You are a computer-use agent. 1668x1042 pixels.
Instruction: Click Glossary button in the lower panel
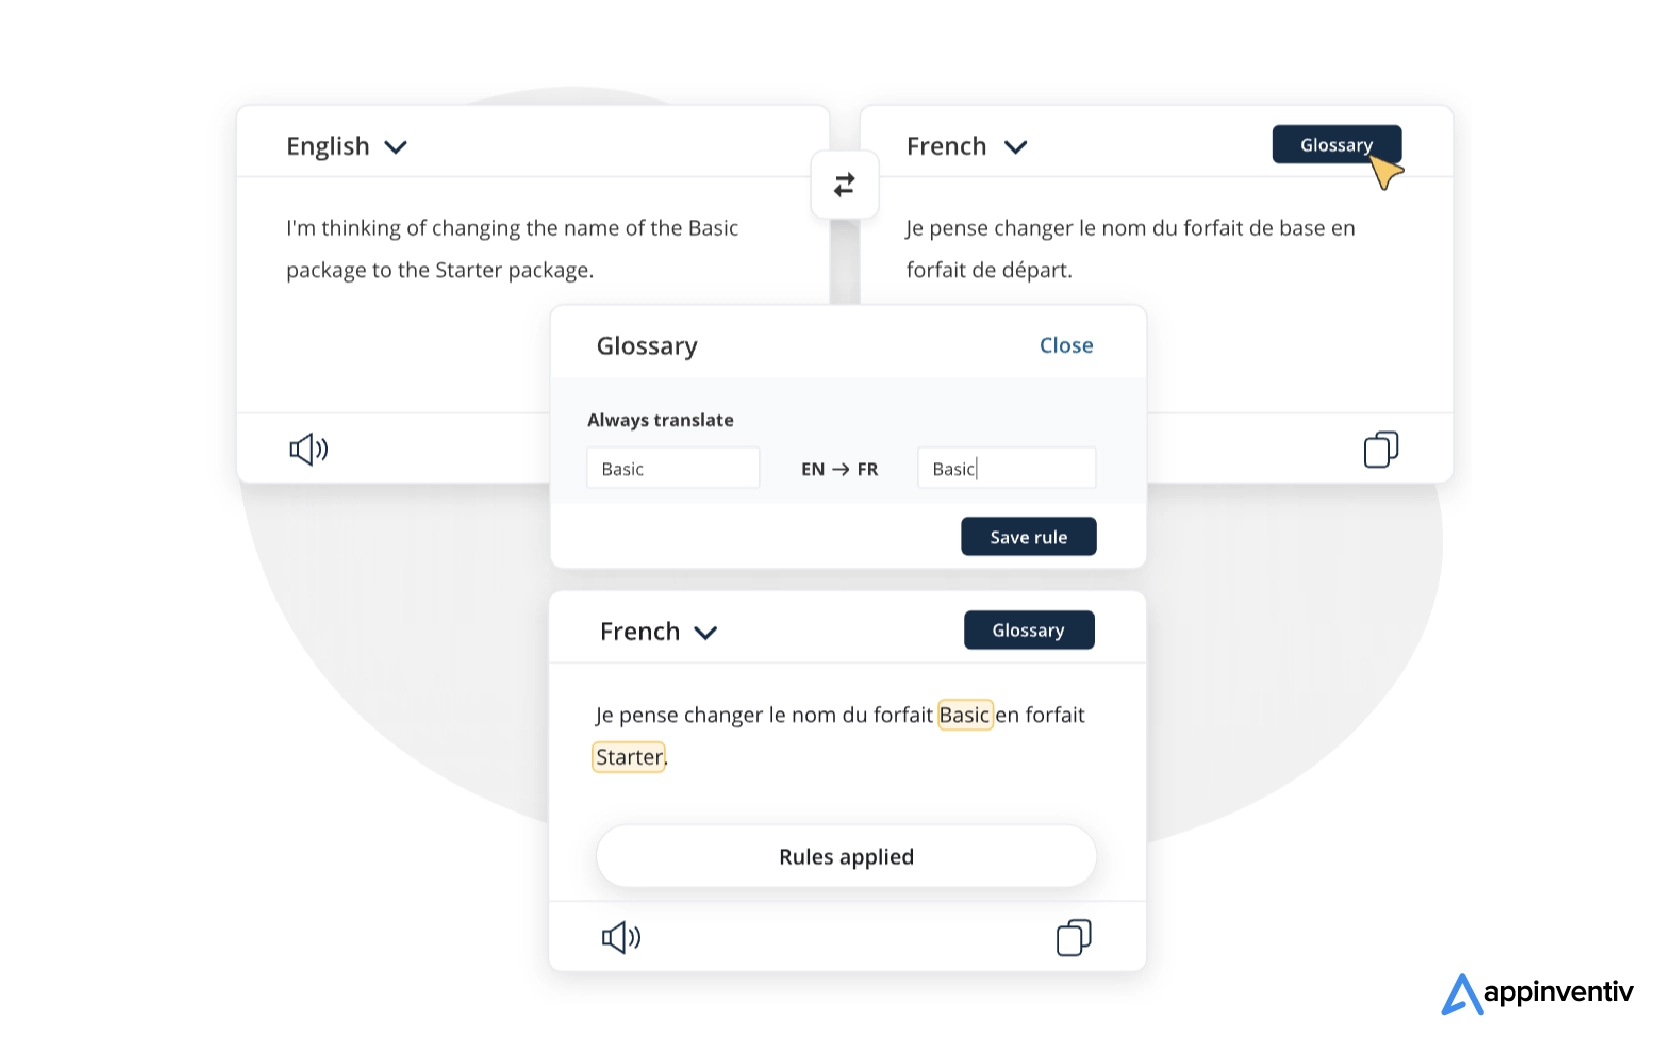tap(1028, 630)
